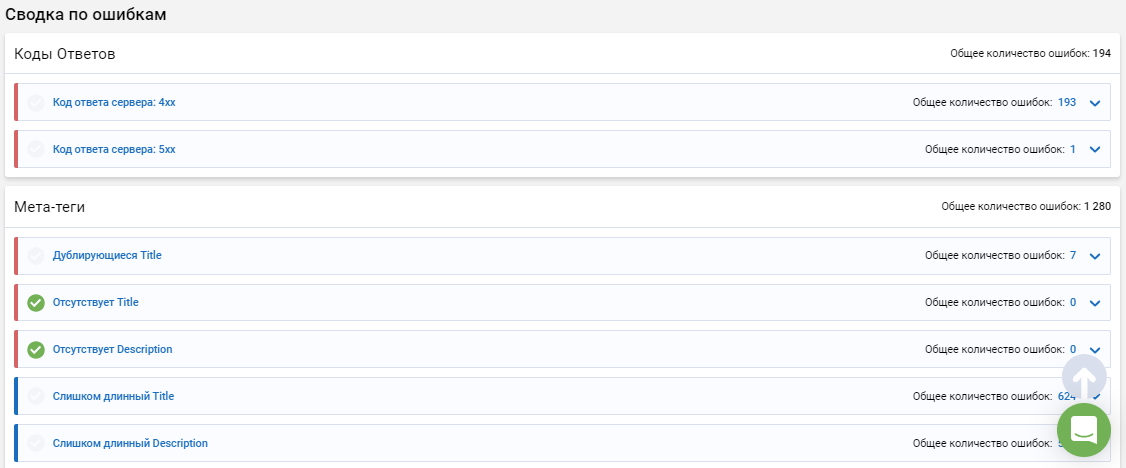The width and height of the screenshot is (1126, 468).
Task: Expand the Дублирующиеся Title row chevron
Action: pos(1094,256)
